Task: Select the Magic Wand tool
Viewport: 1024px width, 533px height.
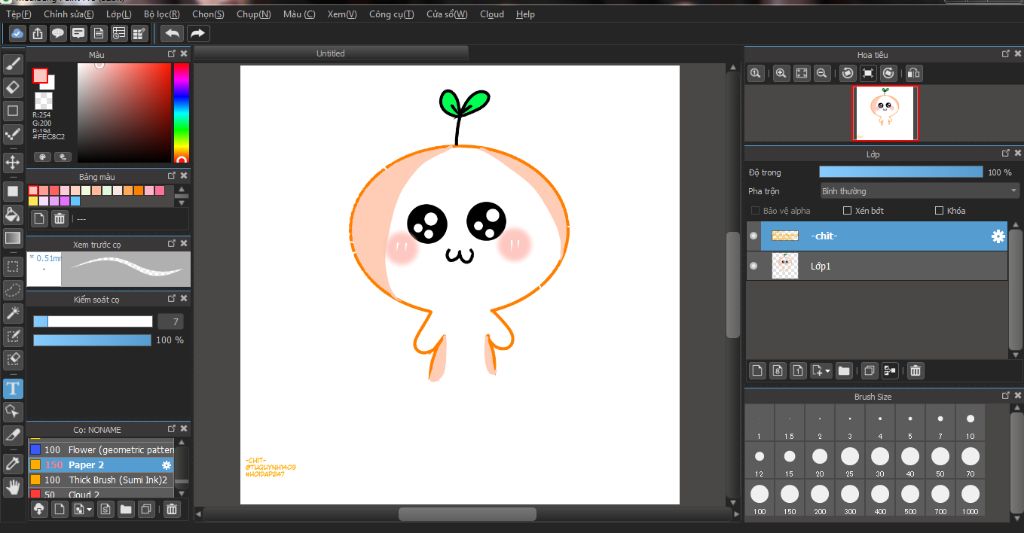Action: point(13,313)
